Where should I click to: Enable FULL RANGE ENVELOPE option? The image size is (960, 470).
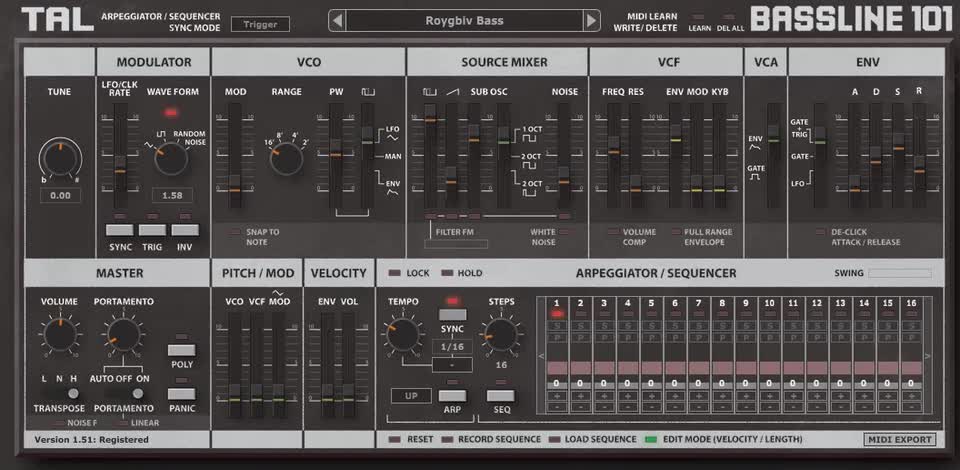coord(676,232)
